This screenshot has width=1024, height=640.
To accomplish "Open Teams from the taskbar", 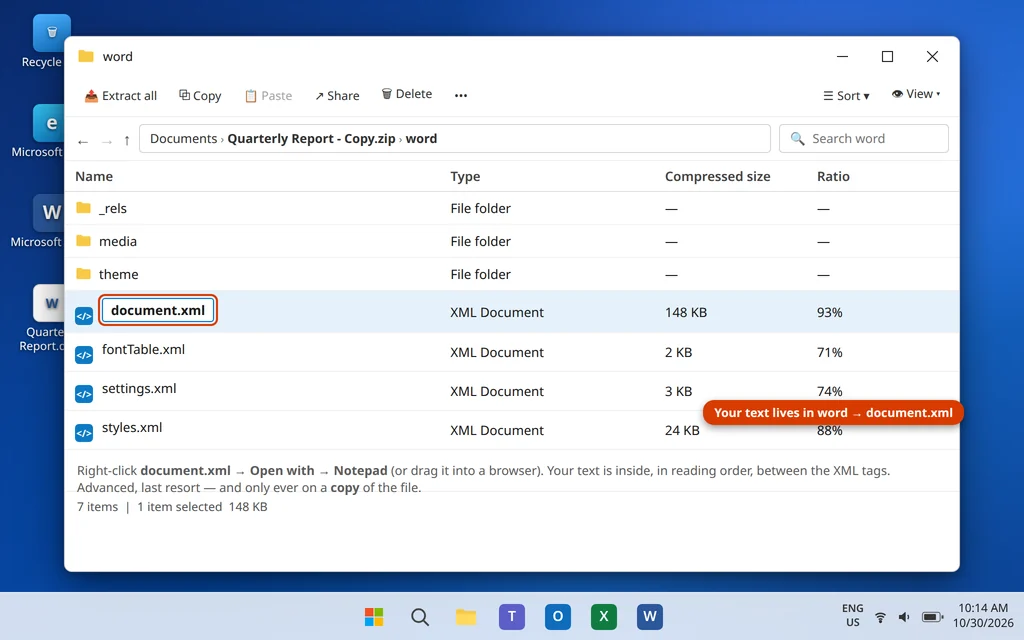I will click(511, 616).
